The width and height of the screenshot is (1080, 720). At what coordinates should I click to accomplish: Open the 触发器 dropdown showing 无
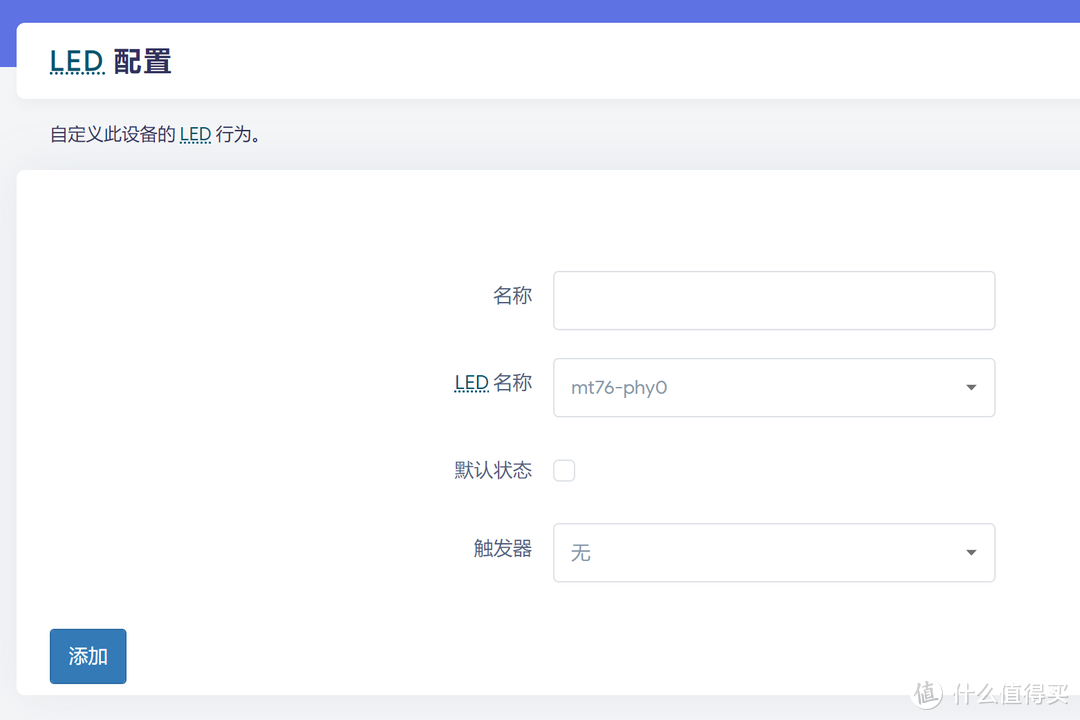(x=773, y=552)
